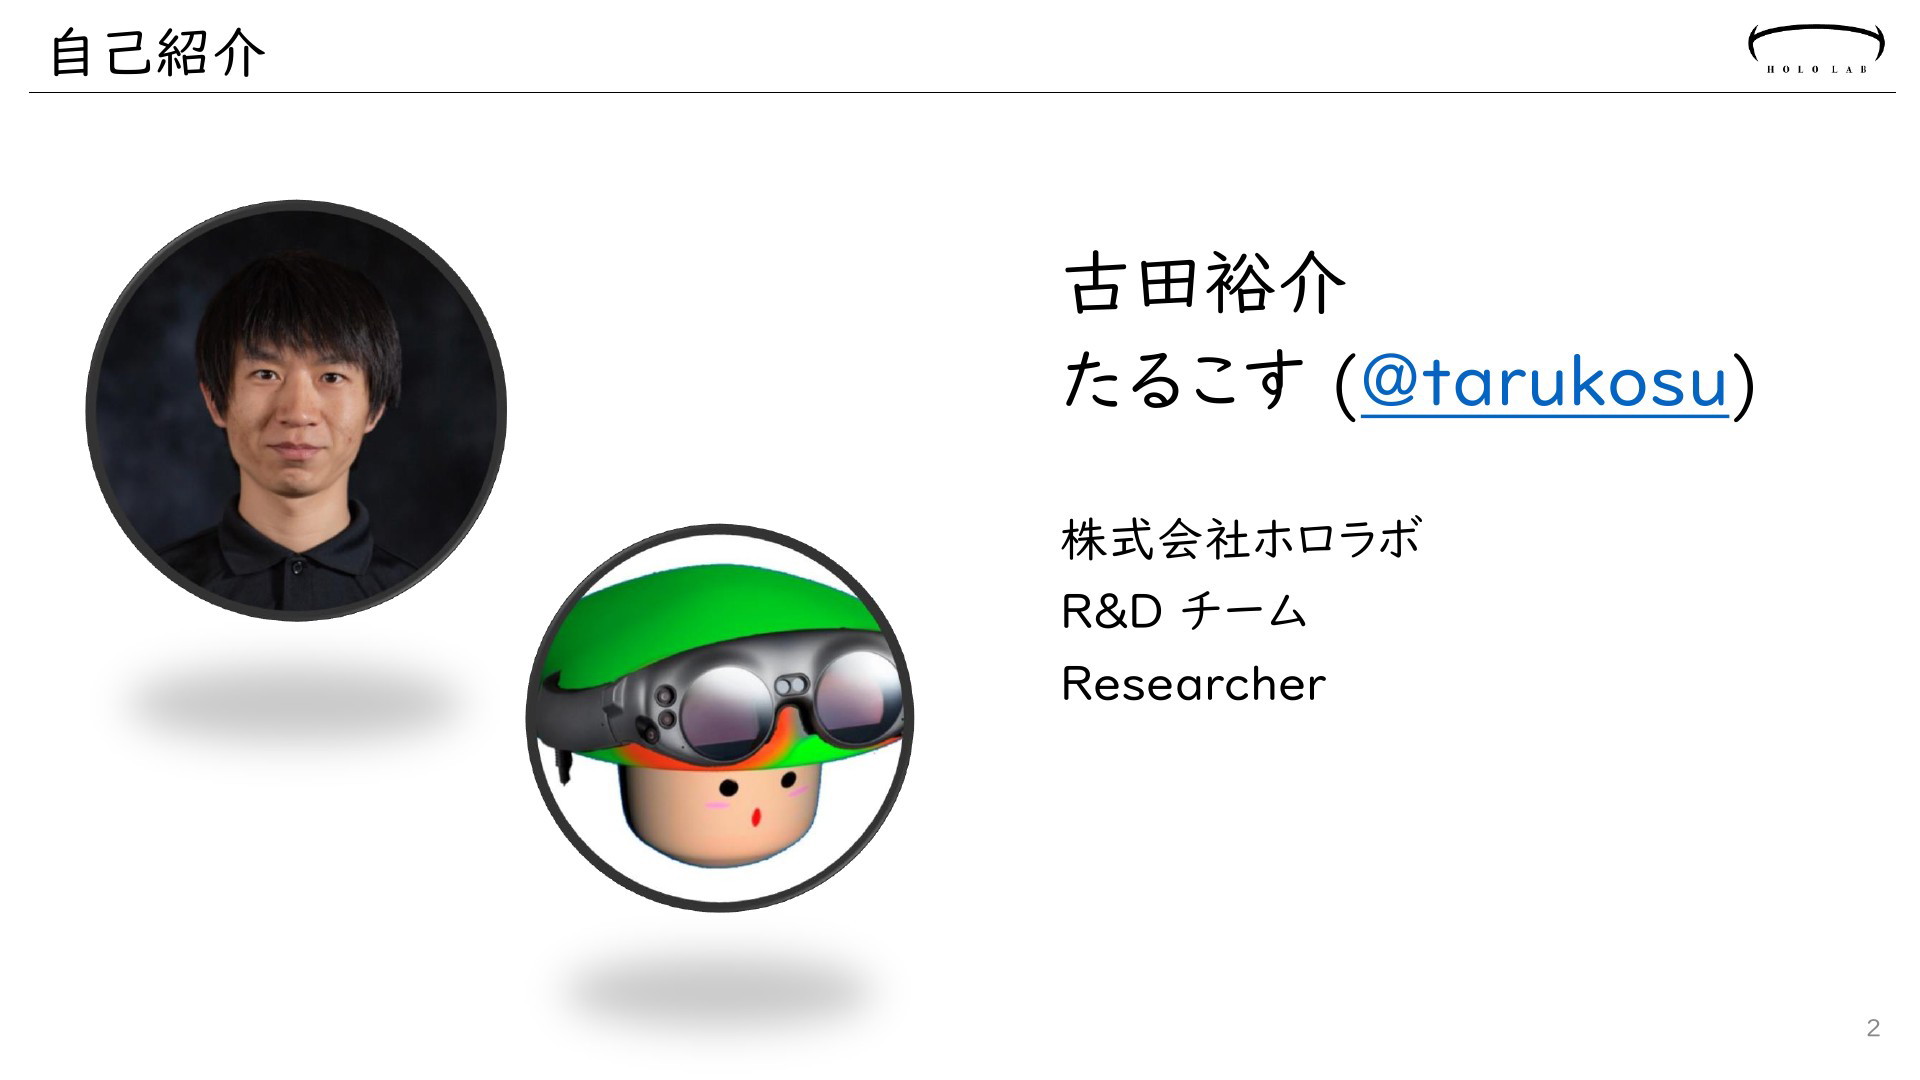Select the green mushroom avatar image
This screenshot has width=1920, height=1080.
[x=719, y=717]
